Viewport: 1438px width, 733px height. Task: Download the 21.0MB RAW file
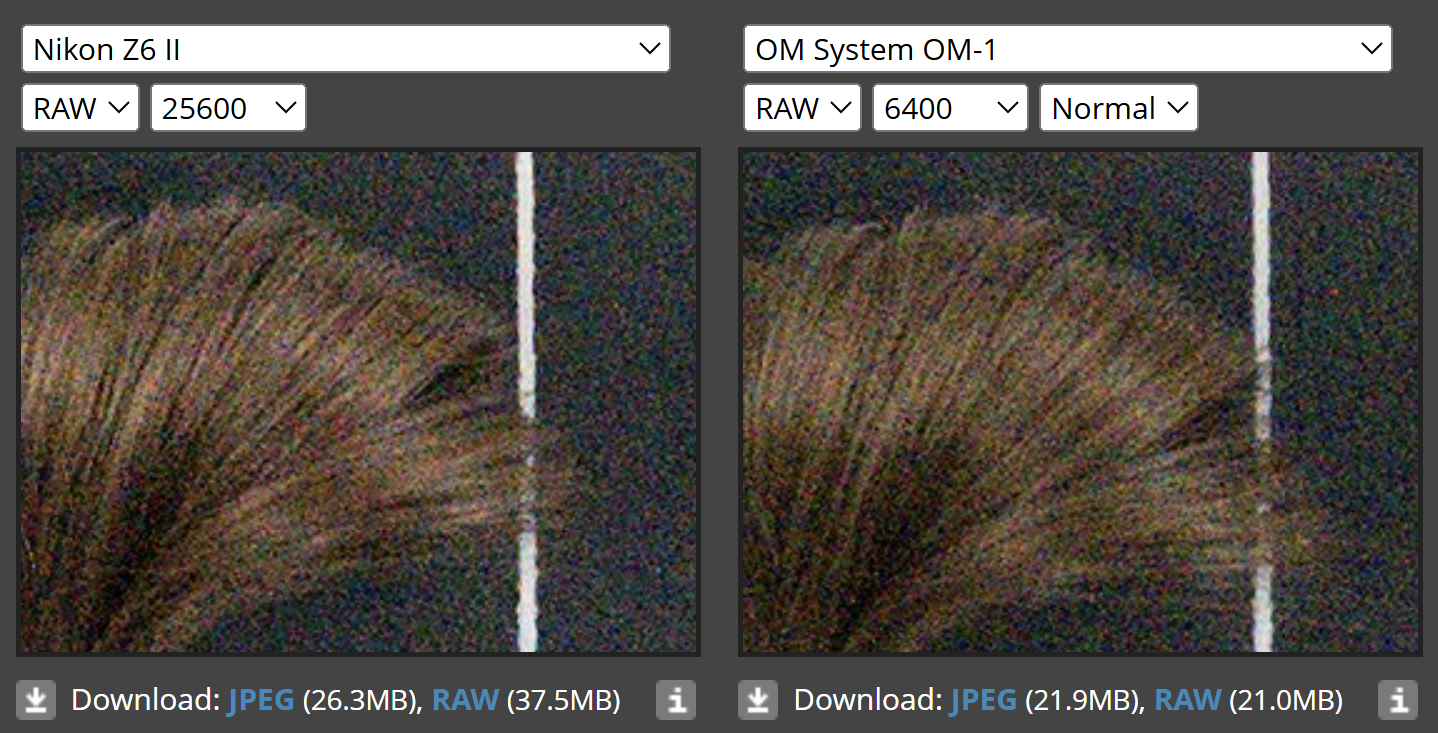pos(1188,701)
